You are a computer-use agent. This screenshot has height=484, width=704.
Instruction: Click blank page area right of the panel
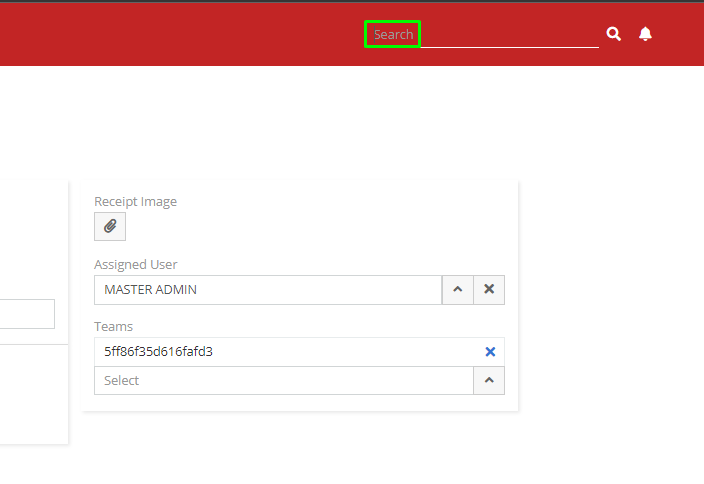tap(610, 300)
